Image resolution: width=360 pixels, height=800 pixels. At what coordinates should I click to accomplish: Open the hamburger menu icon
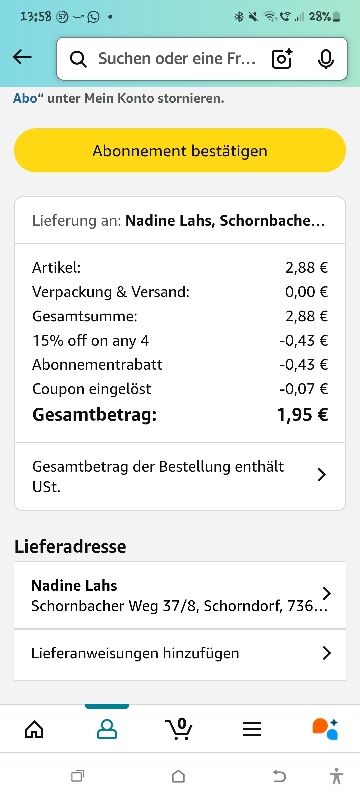tap(252, 729)
